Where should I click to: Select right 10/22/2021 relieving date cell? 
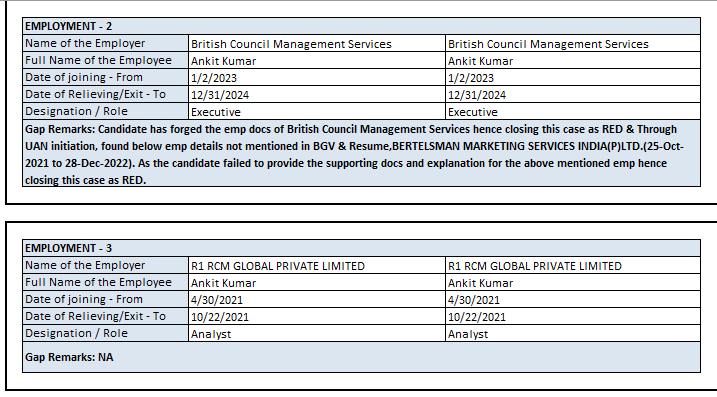coord(573,316)
